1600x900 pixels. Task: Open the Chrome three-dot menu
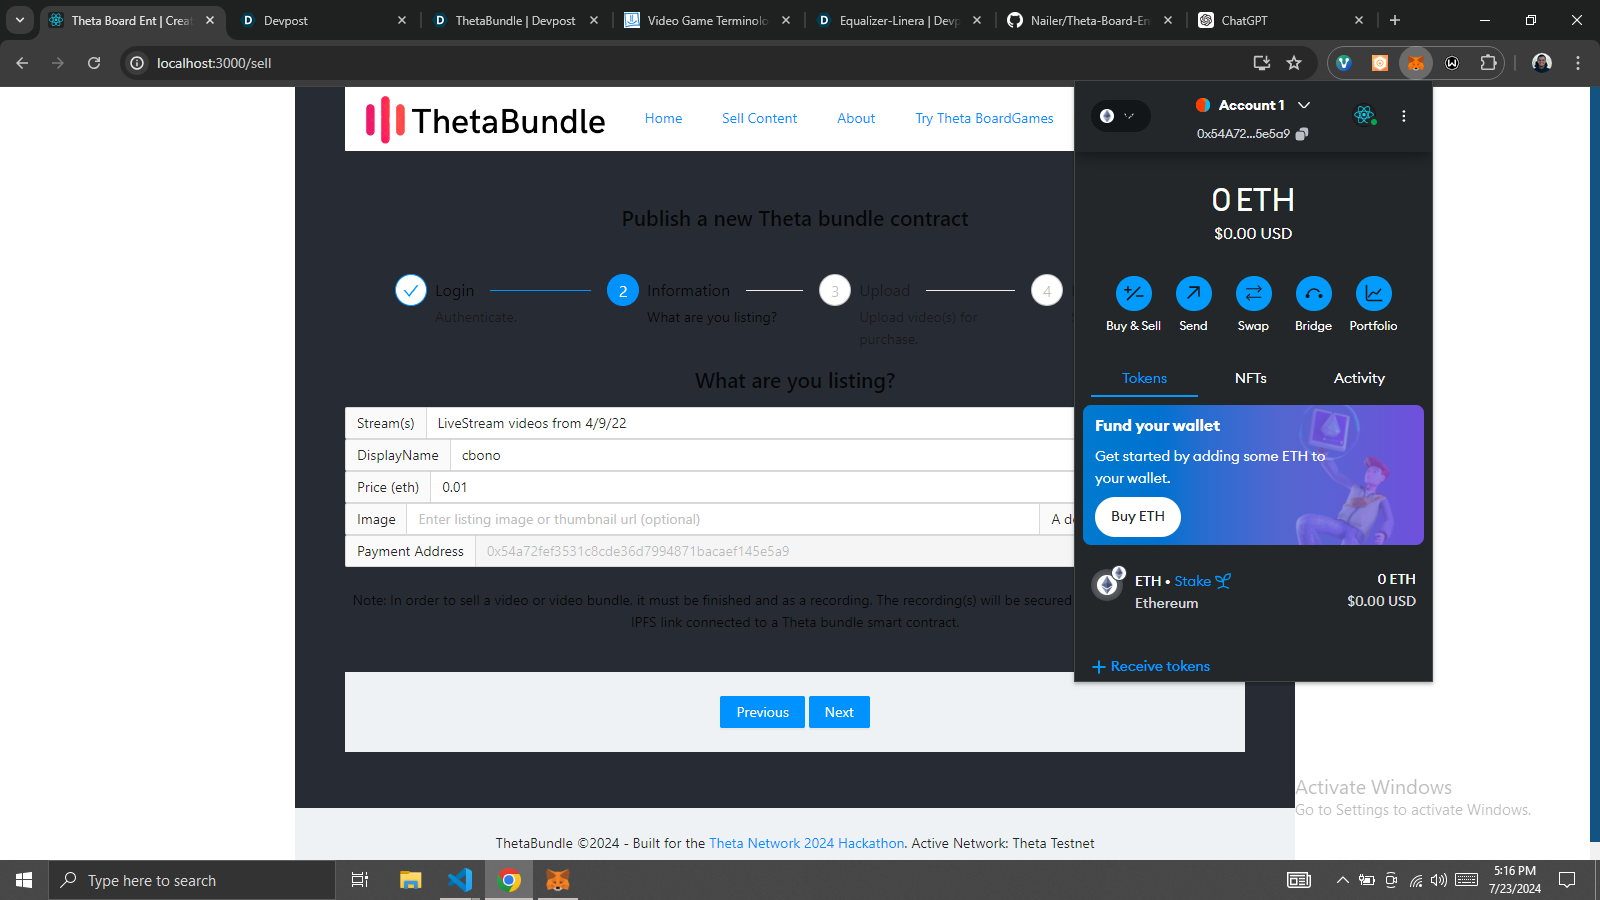[1578, 63]
